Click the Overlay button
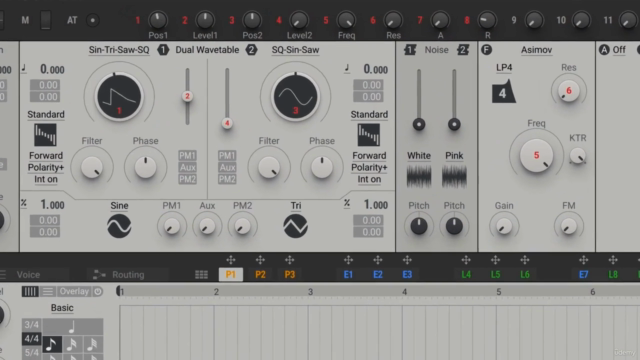640x360 pixels. [x=74, y=291]
